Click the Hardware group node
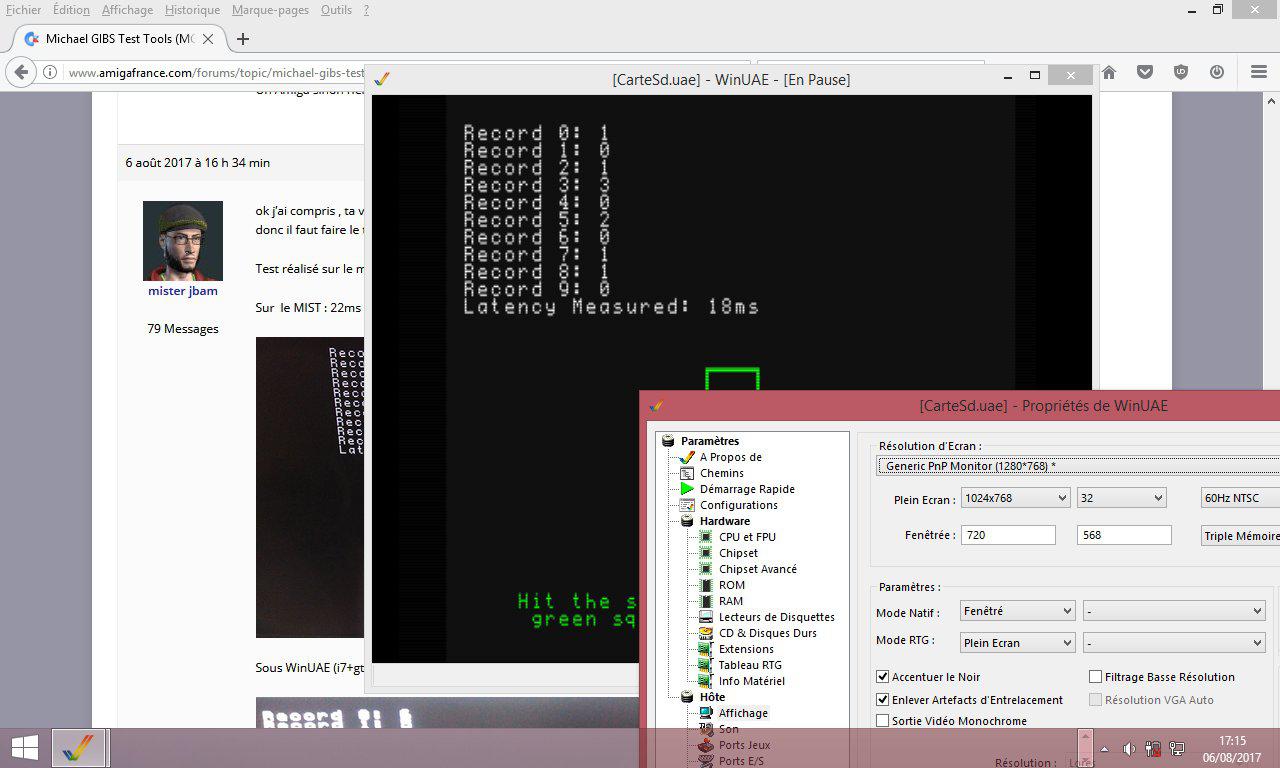 pos(724,521)
